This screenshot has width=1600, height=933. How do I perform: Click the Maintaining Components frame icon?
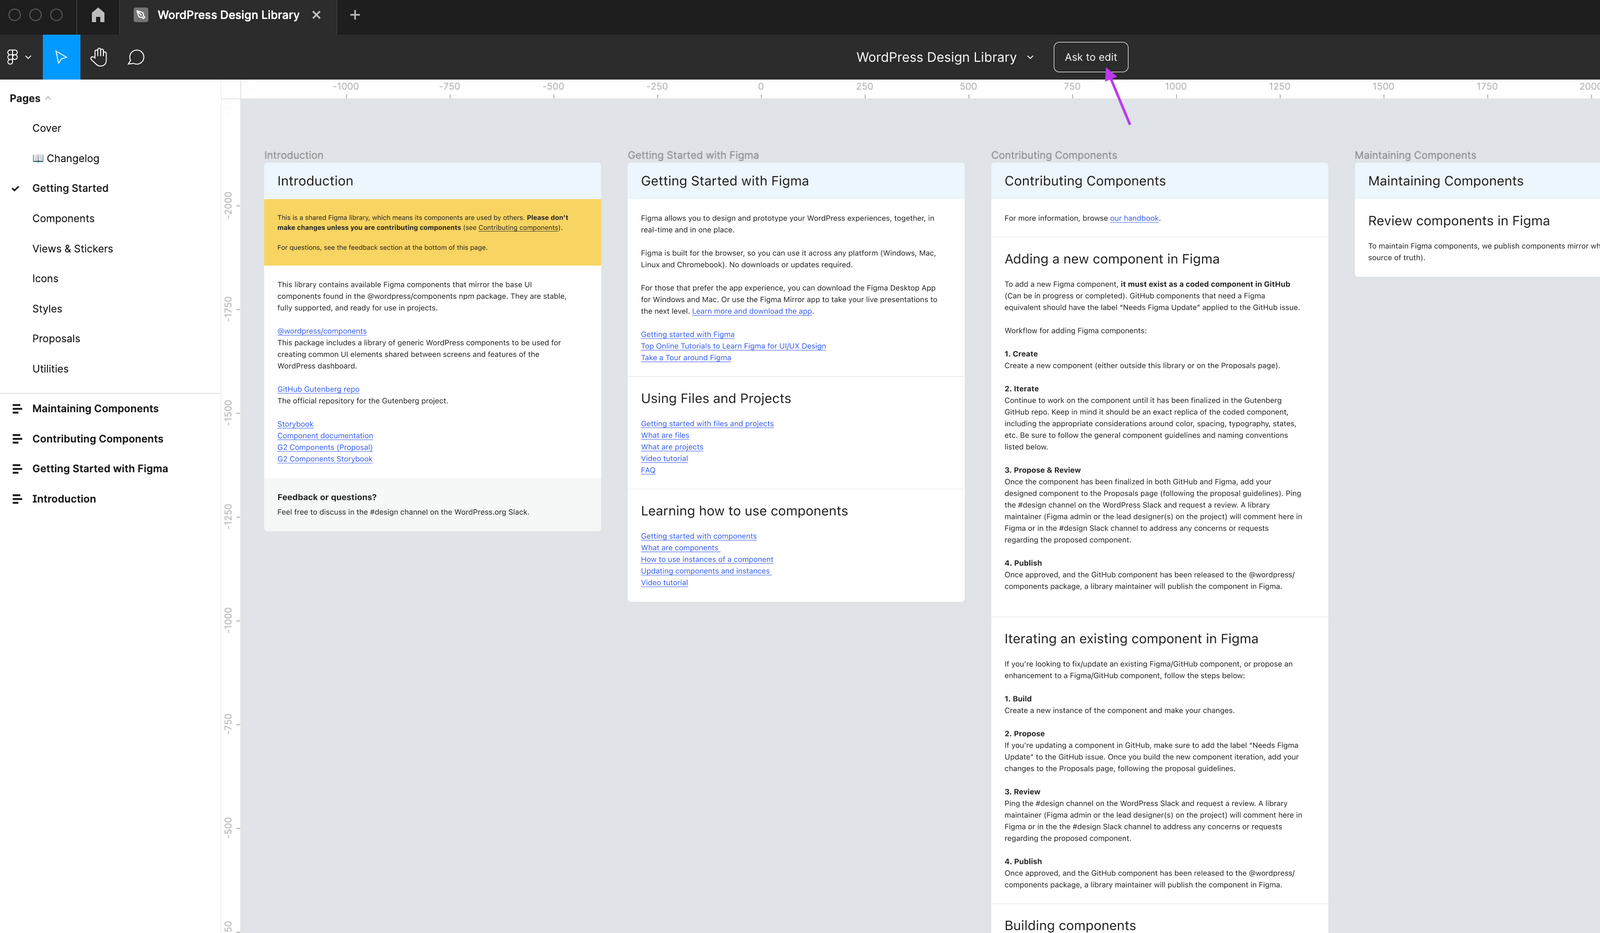(x=17, y=408)
